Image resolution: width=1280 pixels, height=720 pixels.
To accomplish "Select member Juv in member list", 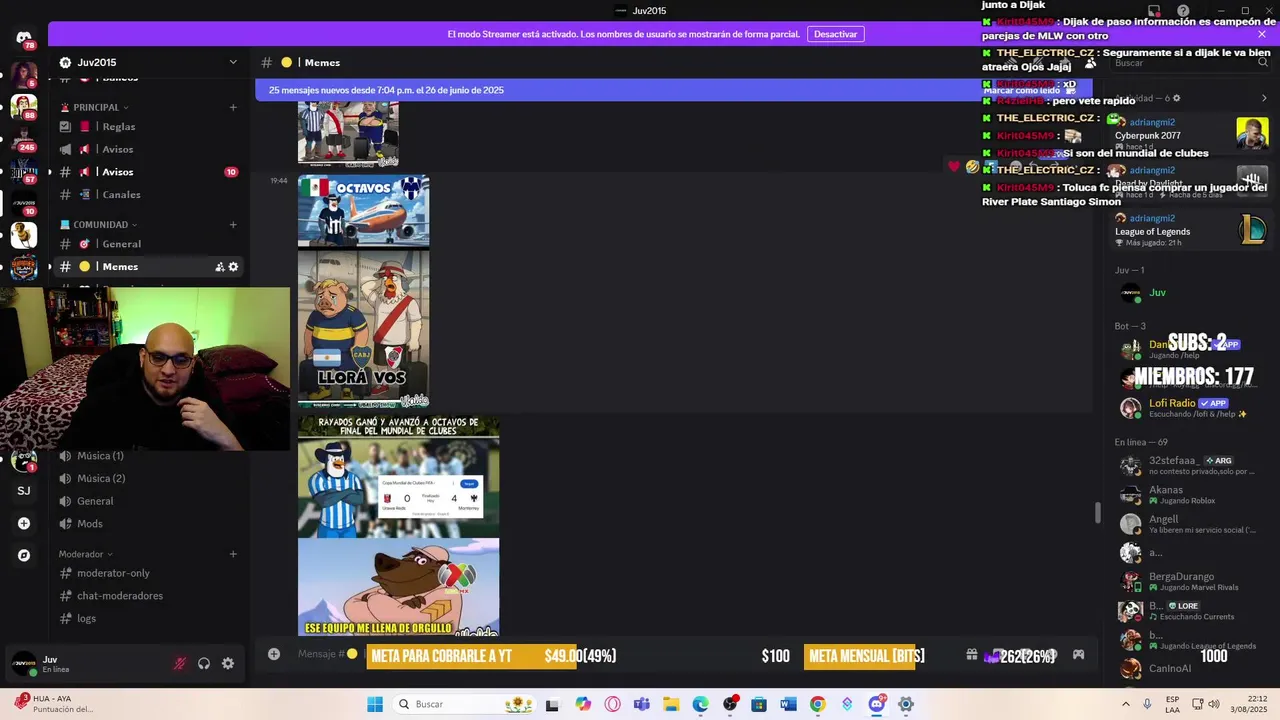I will pyautogui.click(x=1190, y=293).
